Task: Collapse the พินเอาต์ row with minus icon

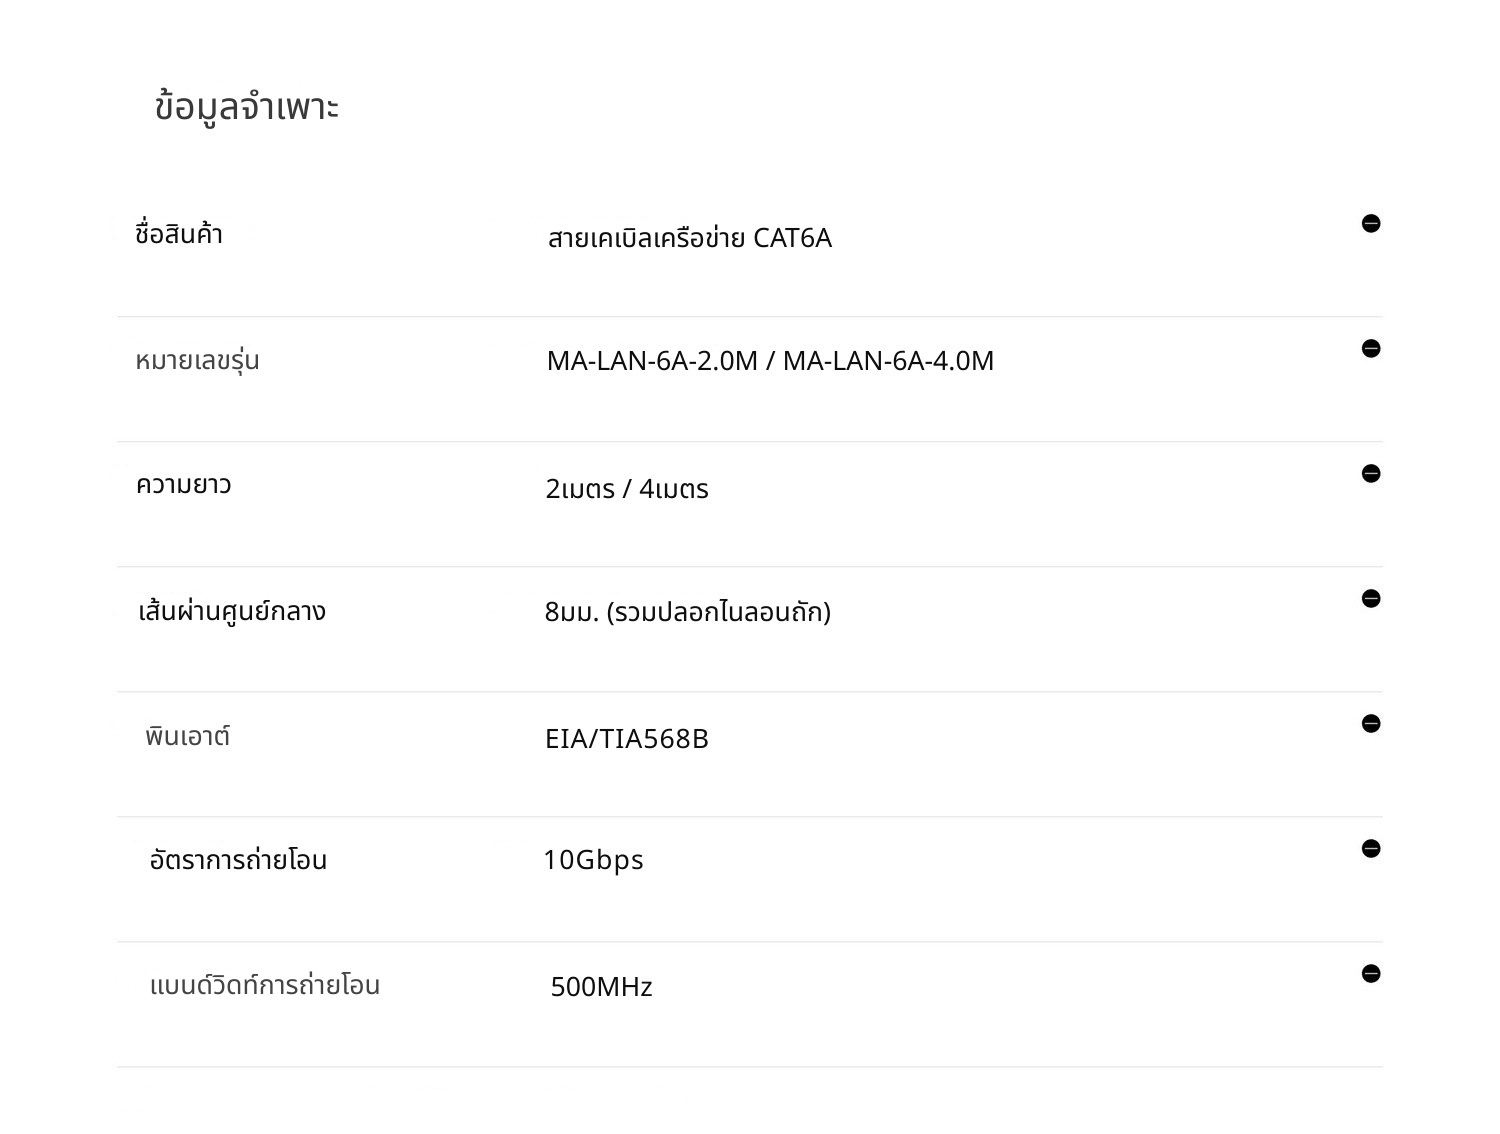Action: pyautogui.click(x=1371, y=724)
